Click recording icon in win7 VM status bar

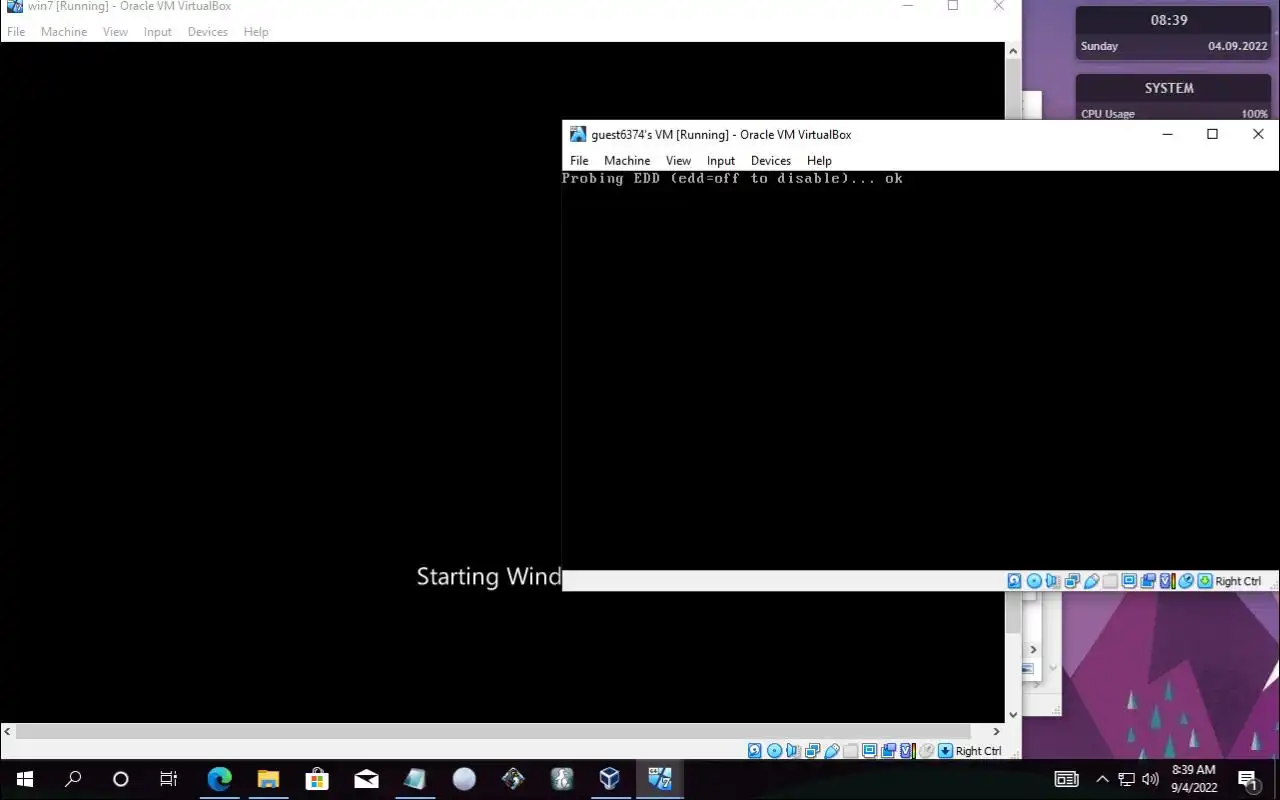888,751
